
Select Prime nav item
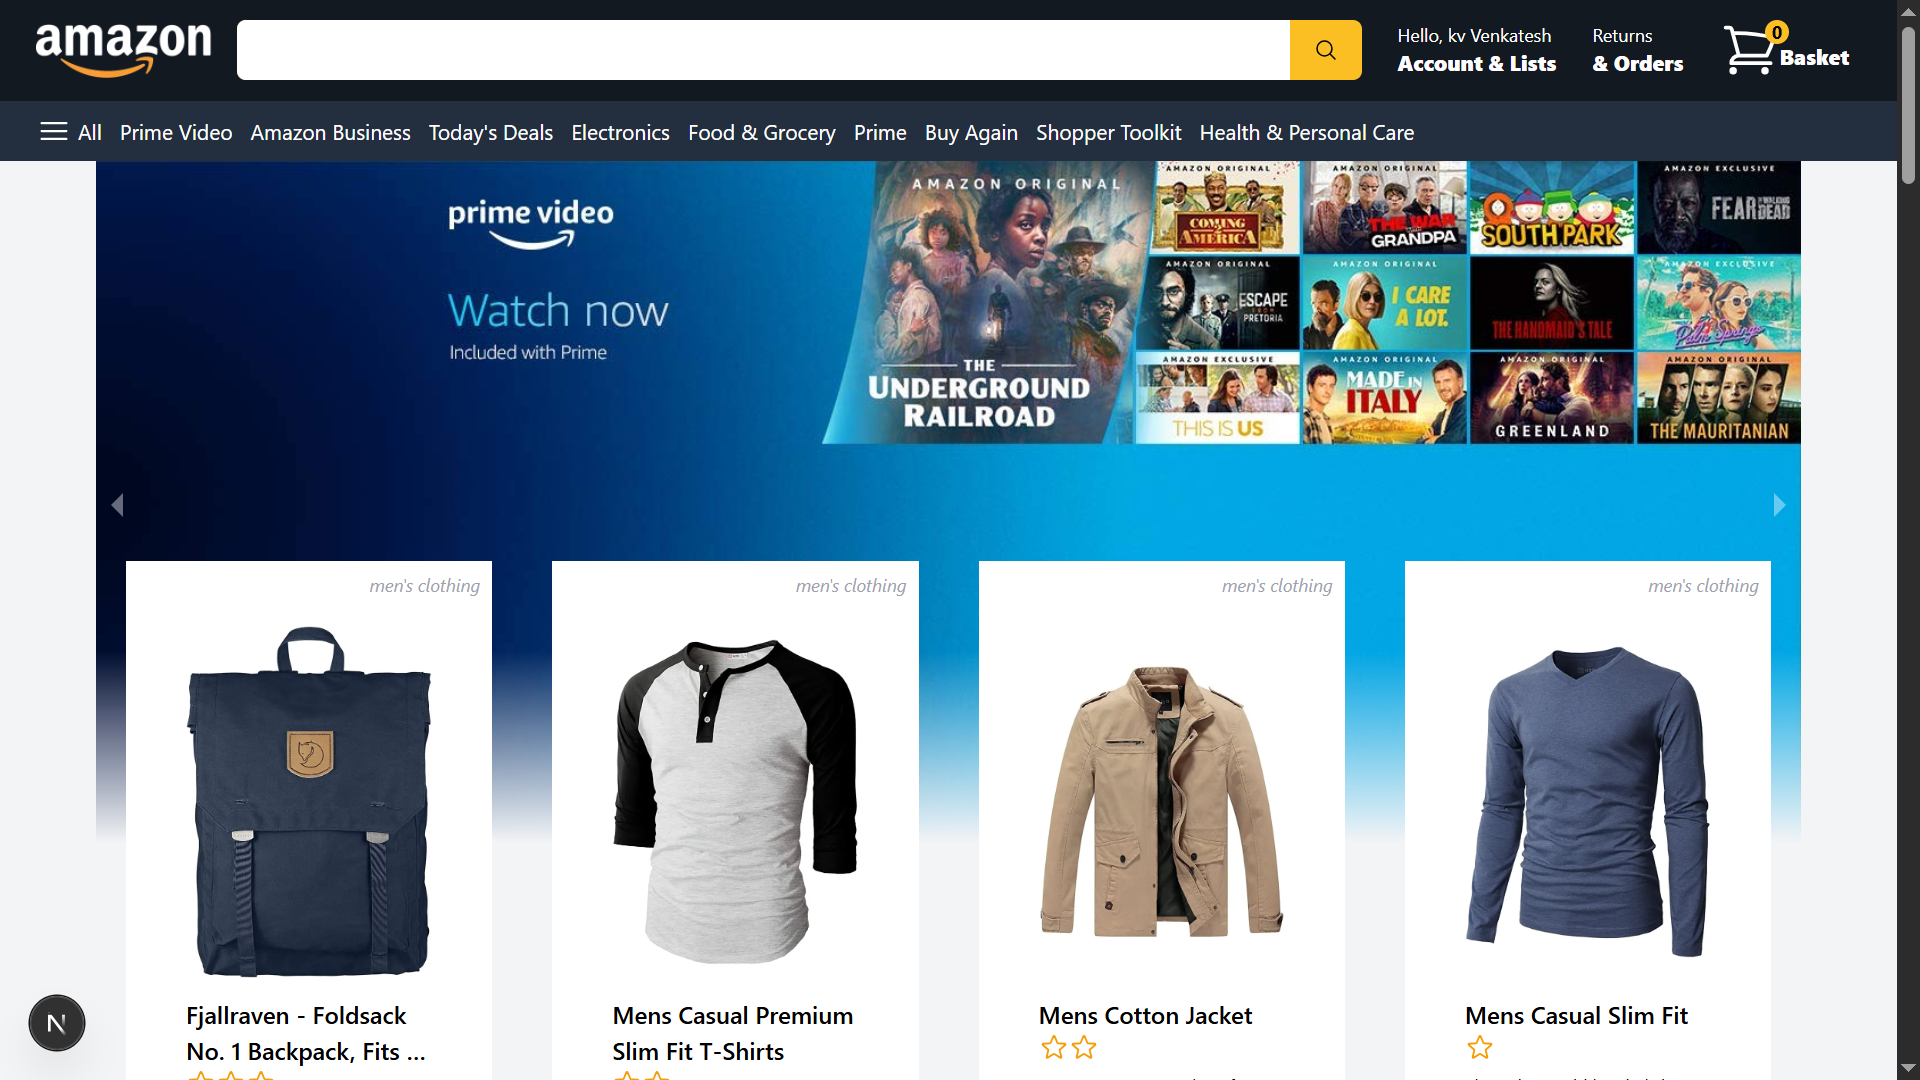click(880, 132)
